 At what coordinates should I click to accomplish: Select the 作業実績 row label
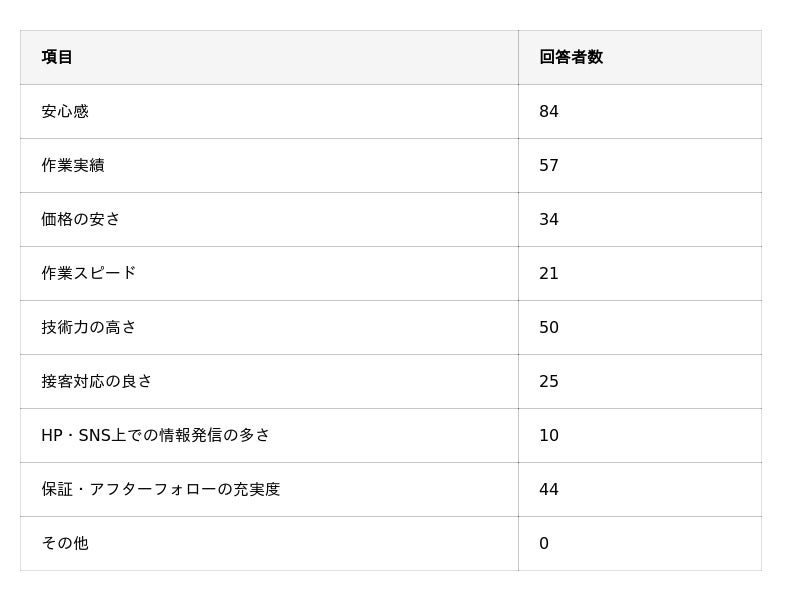coord(73,165)
